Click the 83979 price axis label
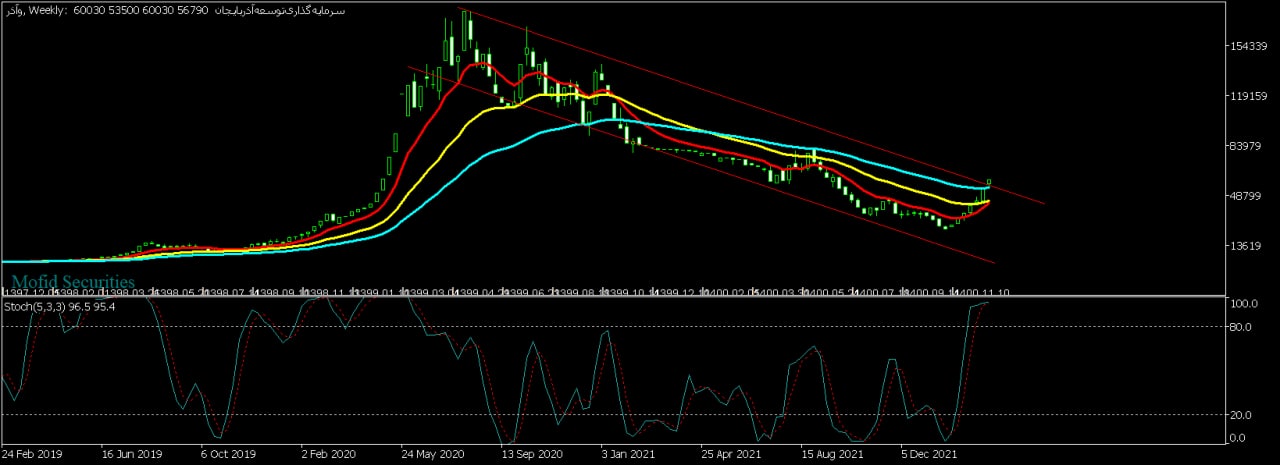The width and height of the screenshot is (1280, 465). click(1250, 146)
